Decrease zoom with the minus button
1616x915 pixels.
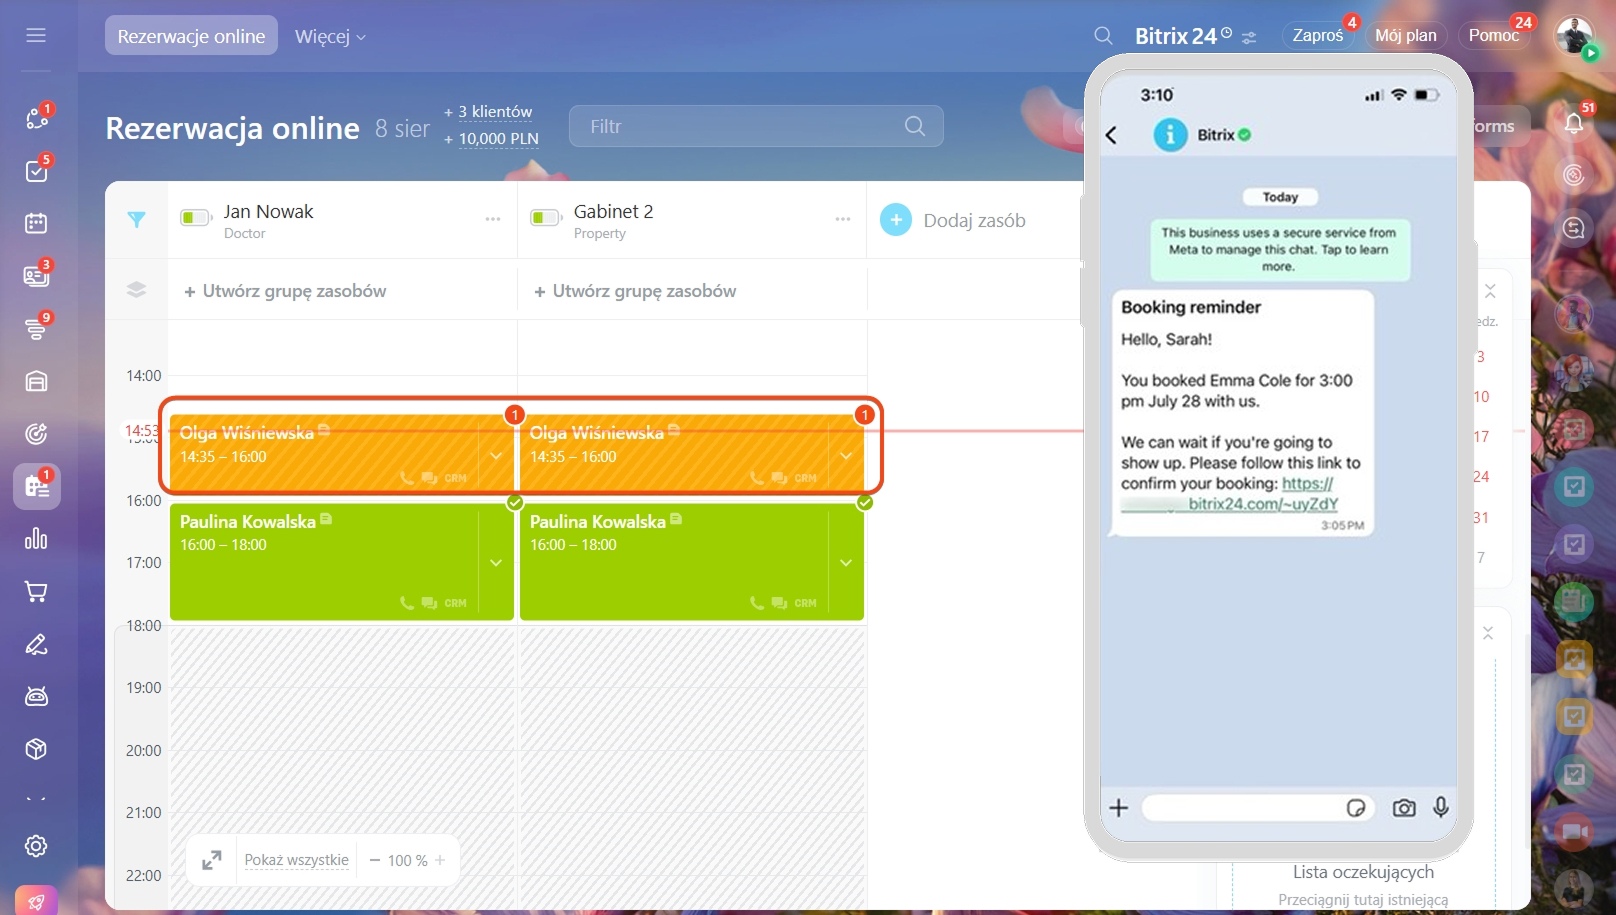pos(375,860)
